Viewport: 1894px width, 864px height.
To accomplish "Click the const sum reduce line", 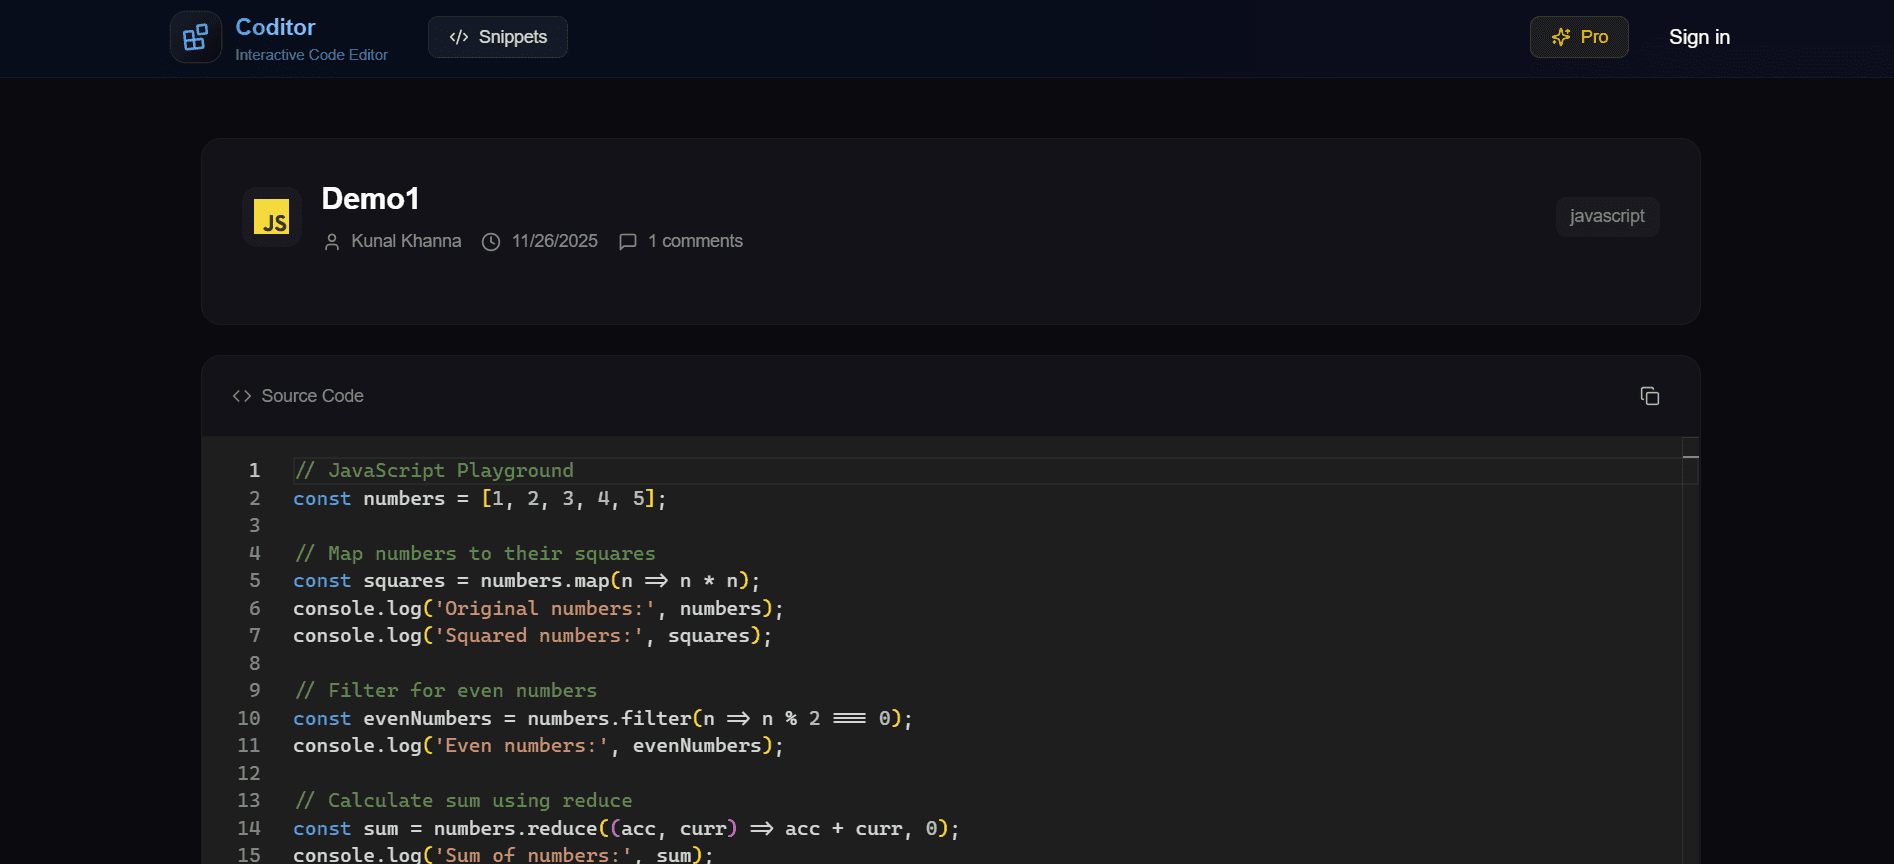I will pyautogui.click(x=626, y=828).
